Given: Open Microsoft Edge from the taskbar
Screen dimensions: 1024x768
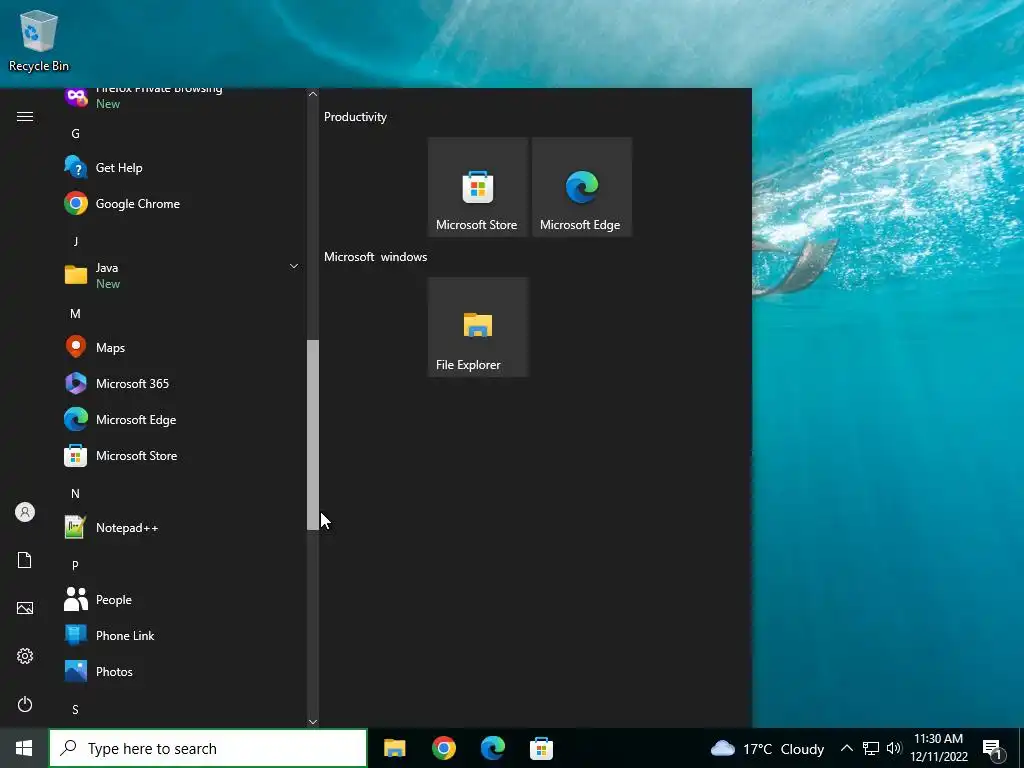Looking at the screenshot, I should click(x=492, y=748).
